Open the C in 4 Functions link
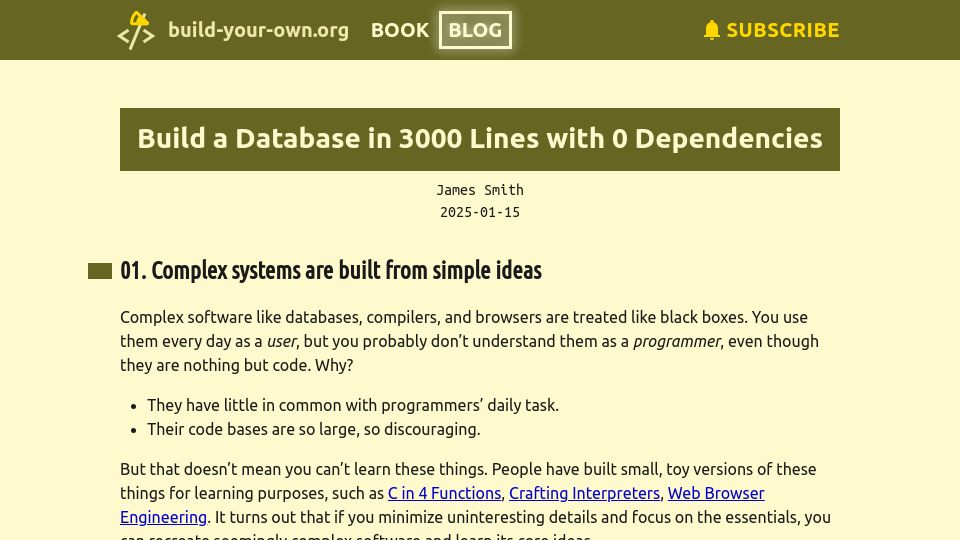Viewport: 960px width, 540px height. [x=444, y=493]
